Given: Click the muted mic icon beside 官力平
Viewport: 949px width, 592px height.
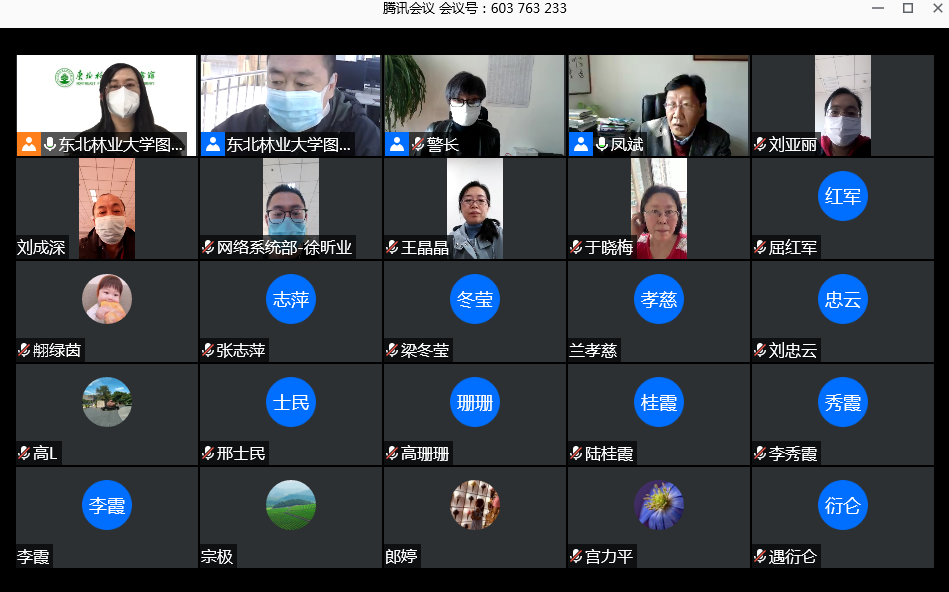Looking at the screenshot, I should tap(576, 557).
